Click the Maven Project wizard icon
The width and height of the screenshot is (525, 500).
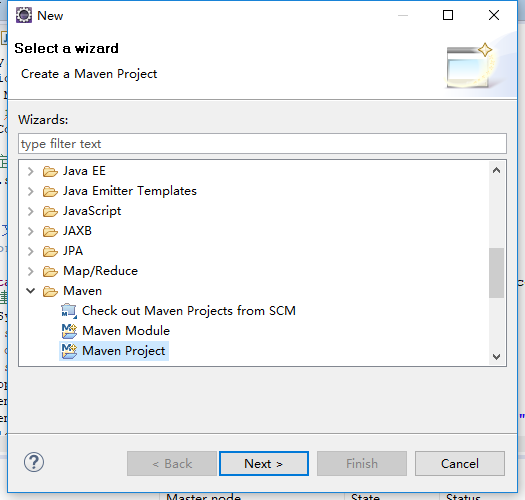69,351
